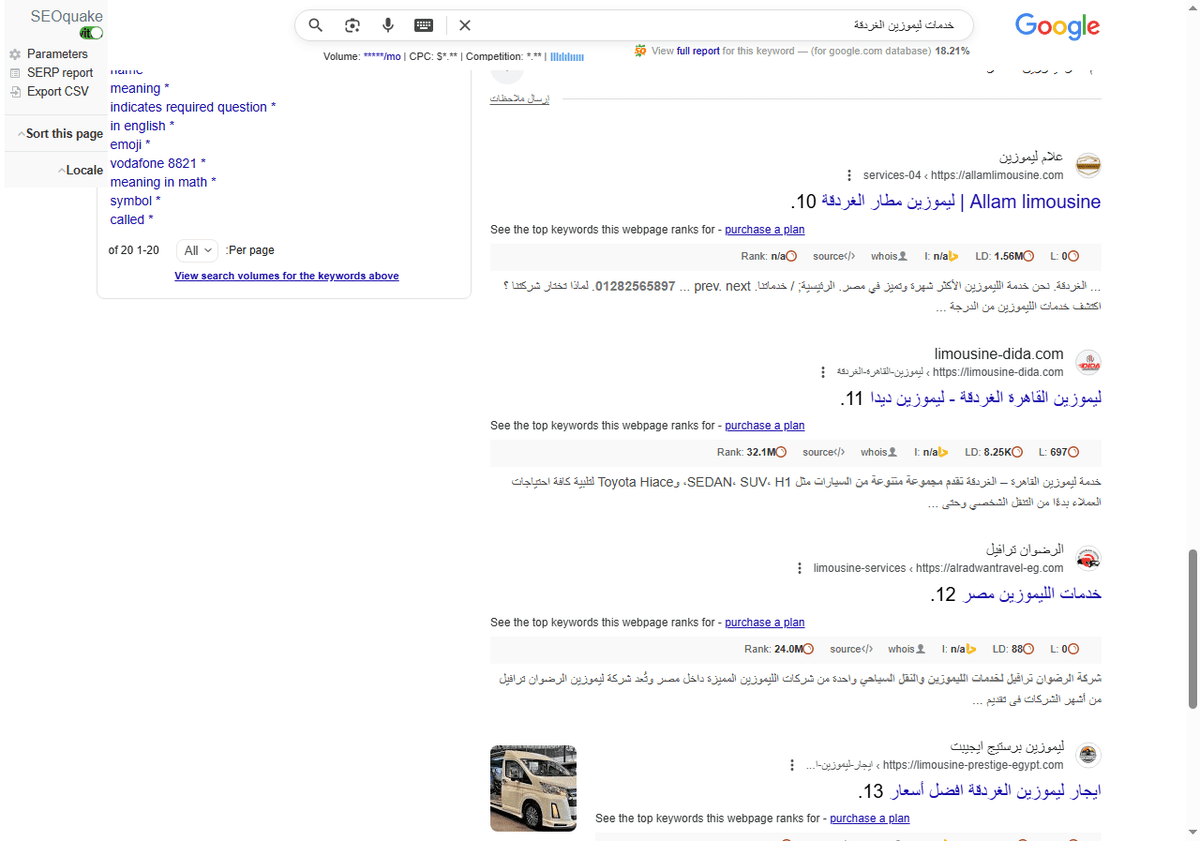
Task: Open the purchase a plan link under result 12
Action: point(764,622)
